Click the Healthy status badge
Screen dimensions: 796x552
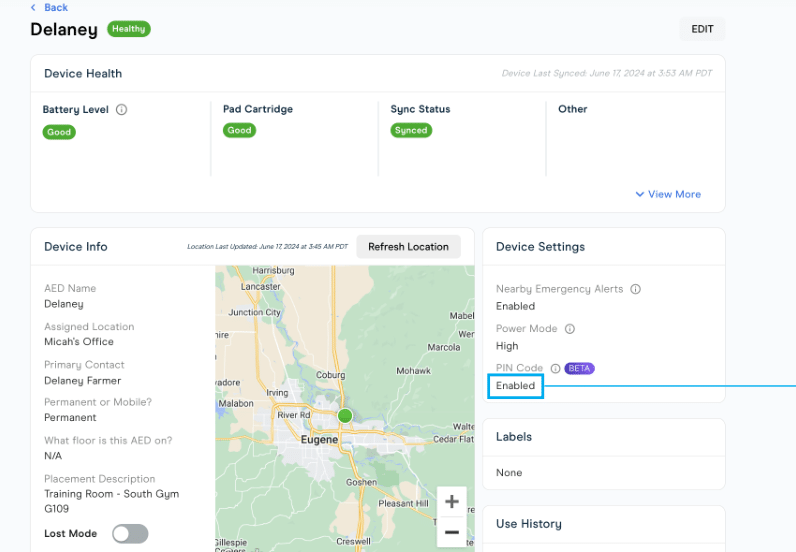click(128, 29)
